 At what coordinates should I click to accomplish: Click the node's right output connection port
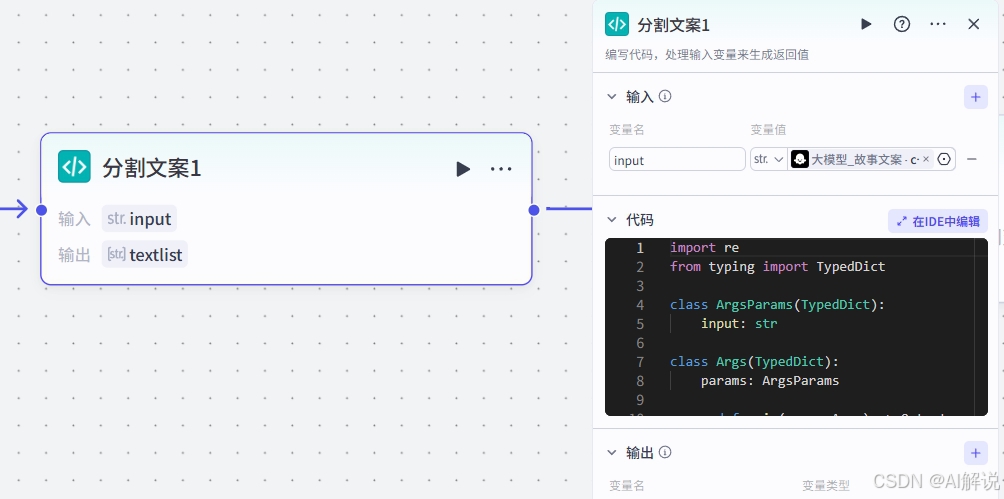534,209
